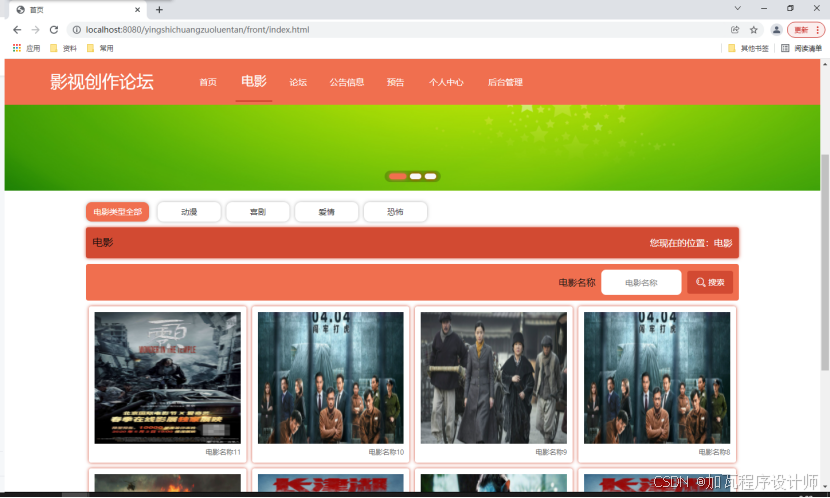Image resolution: width=830 pixels, height=498 pixels.
Task: Click the 电影名称11 caption text
Action: (223, 452)
